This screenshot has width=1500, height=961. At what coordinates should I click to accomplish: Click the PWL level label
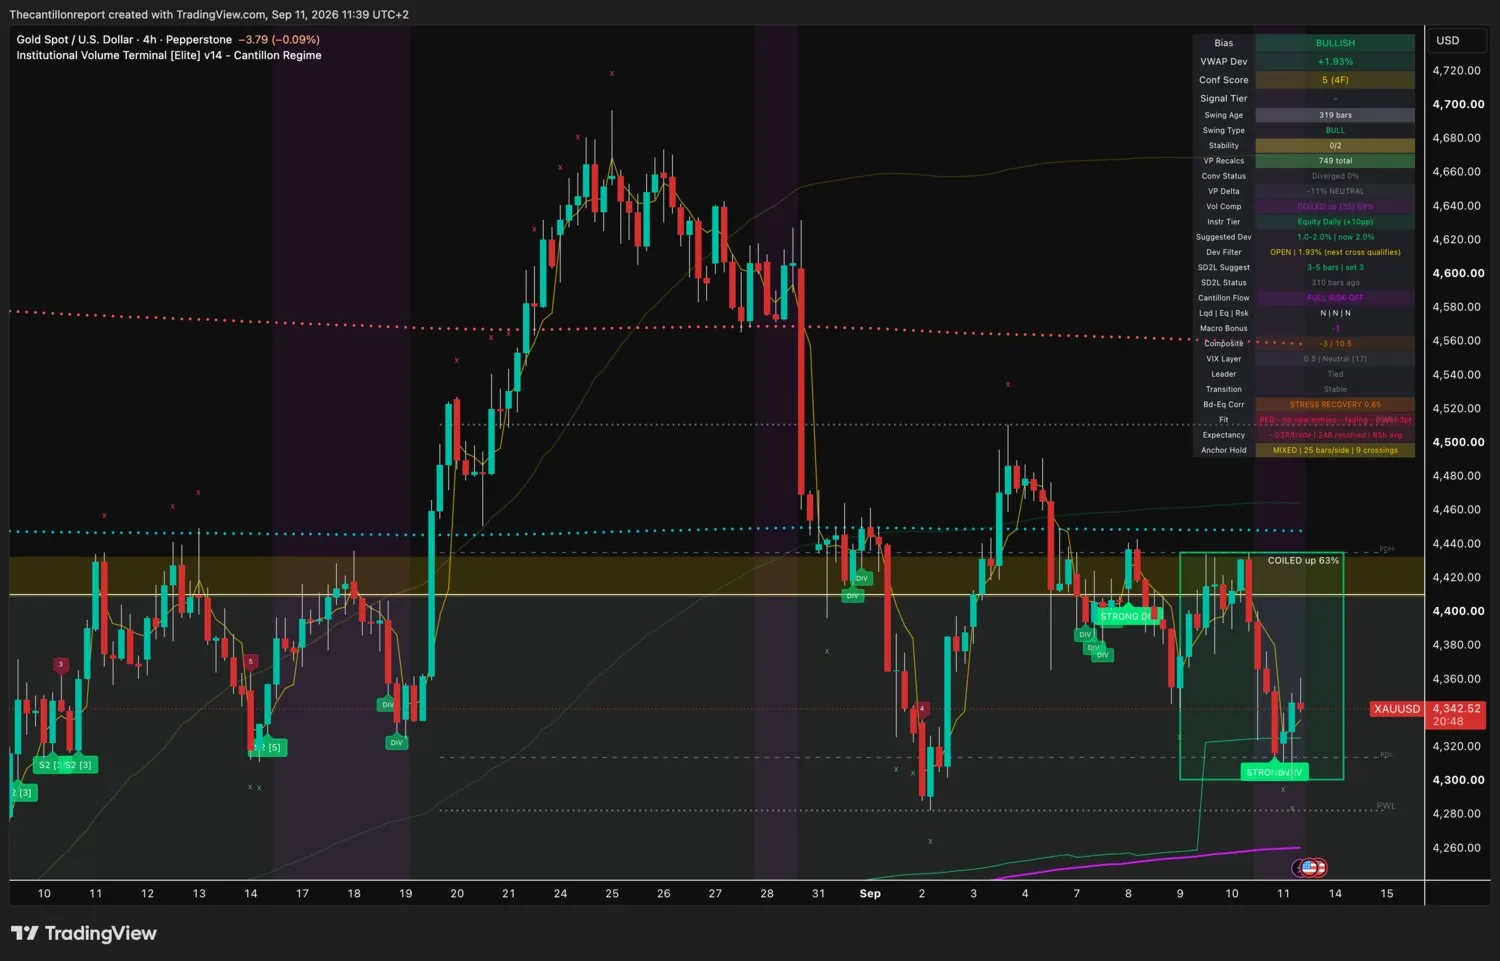point(1386,806)
